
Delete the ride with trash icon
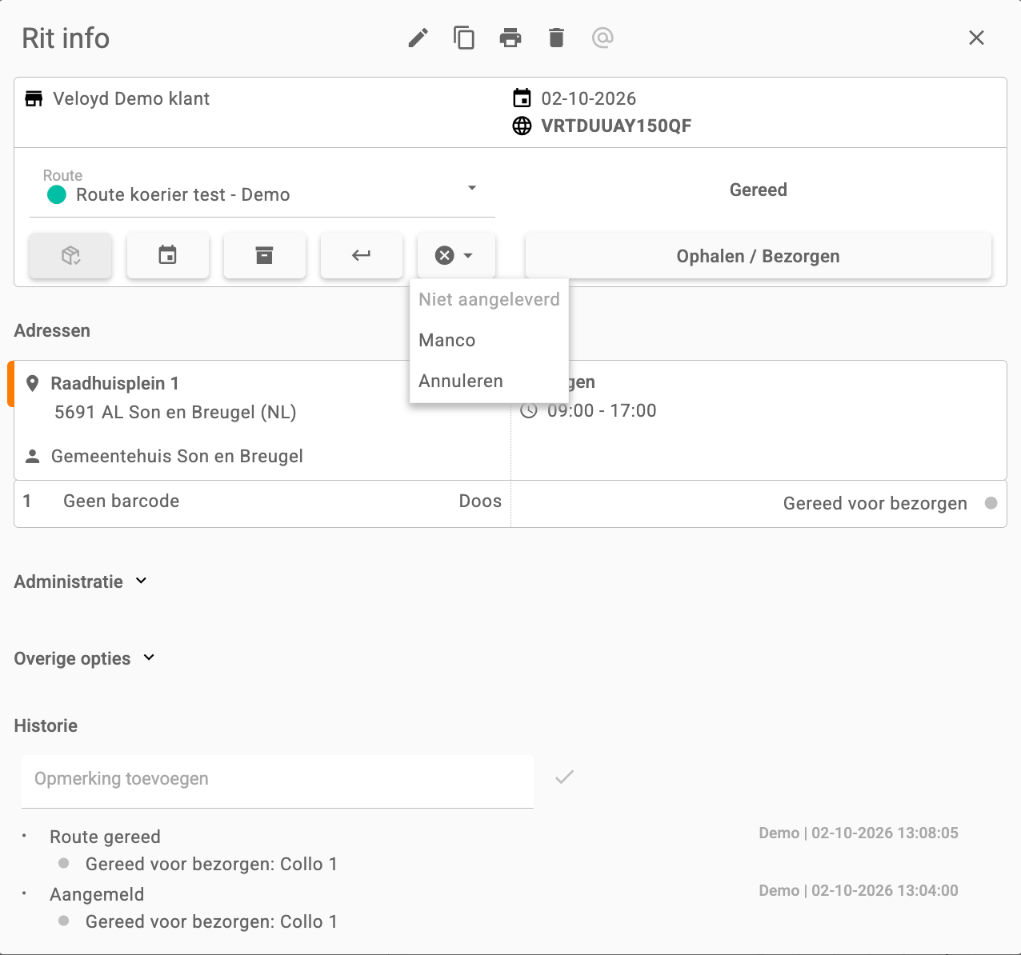[x=556, y=38]
